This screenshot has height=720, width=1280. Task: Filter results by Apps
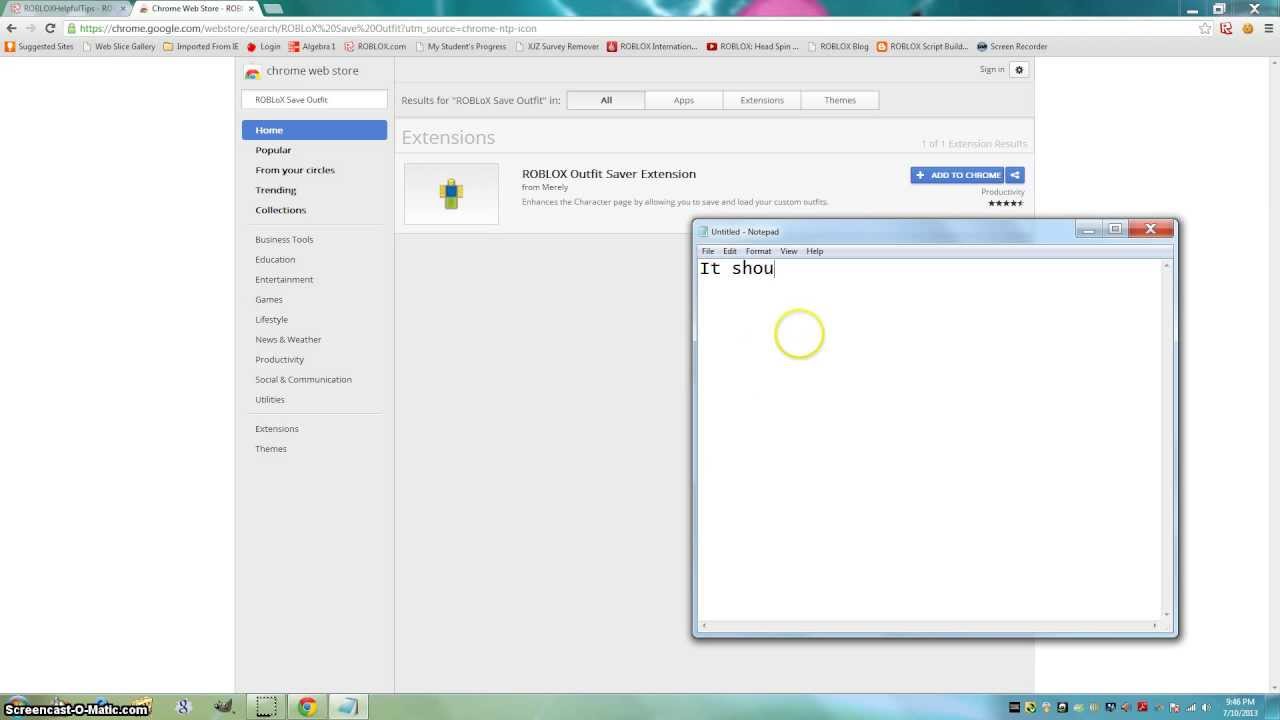(x=683, y=100)
